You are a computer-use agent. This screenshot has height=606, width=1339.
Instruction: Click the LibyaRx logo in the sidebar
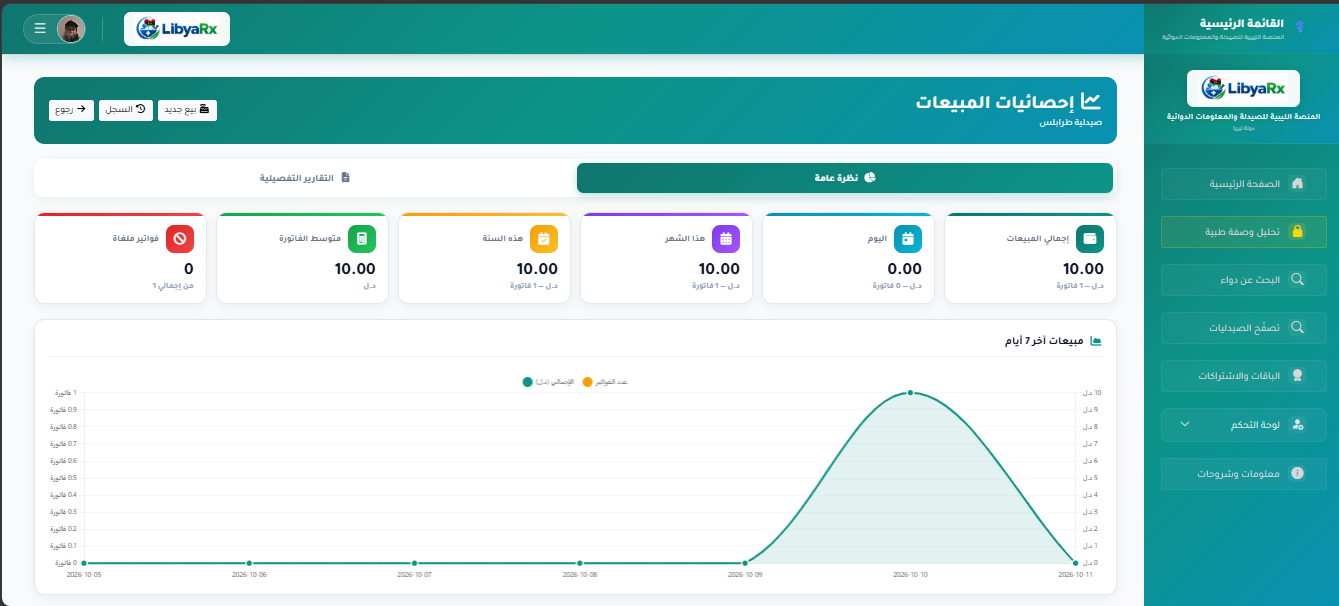[x=1243, y=88]
